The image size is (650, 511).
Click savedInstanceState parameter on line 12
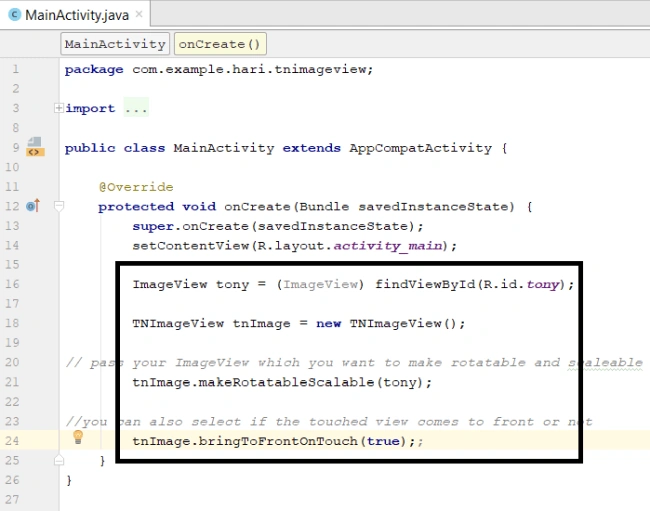click(436, 206)
